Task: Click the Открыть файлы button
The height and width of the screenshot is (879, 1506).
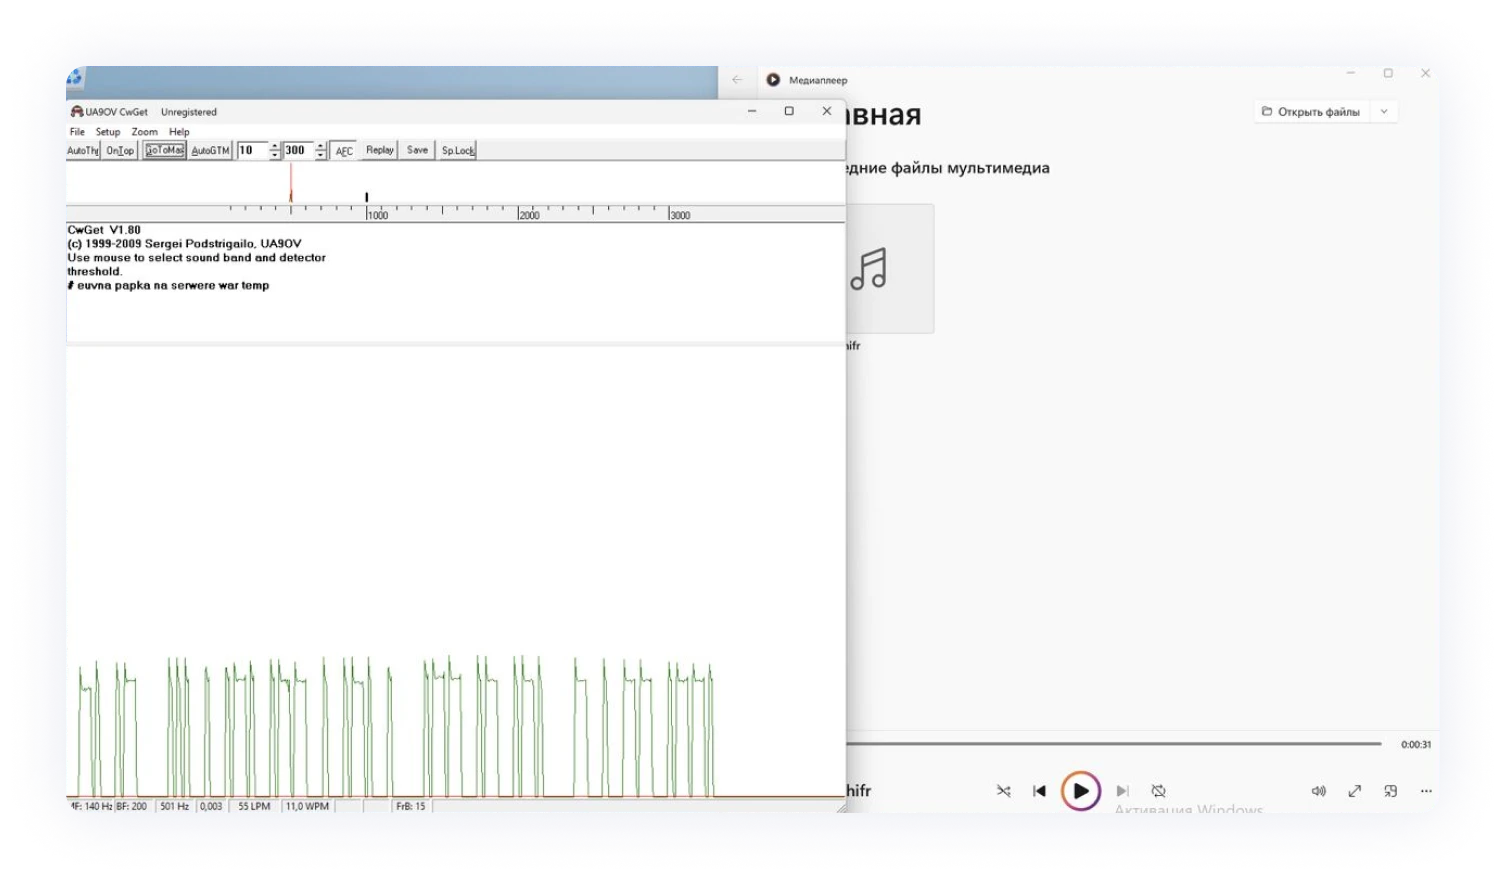Action: 1310,112
